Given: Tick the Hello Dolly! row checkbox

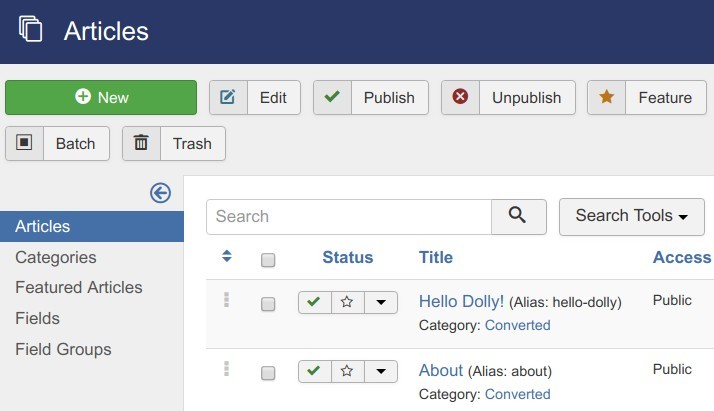Looking at the screenshot, I should (268, 304).
